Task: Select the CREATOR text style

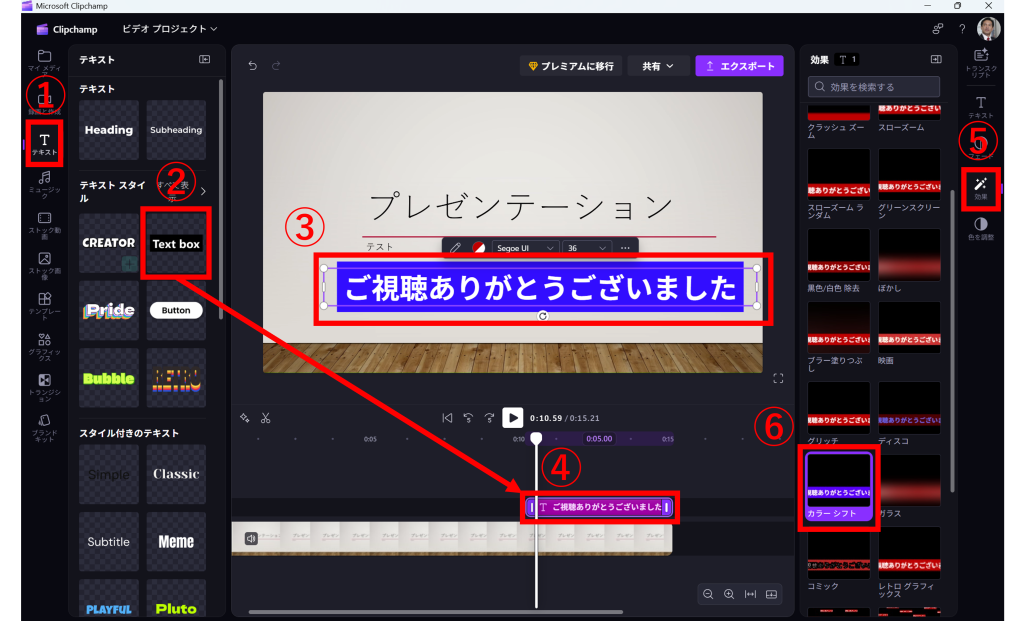Action: 108,243
